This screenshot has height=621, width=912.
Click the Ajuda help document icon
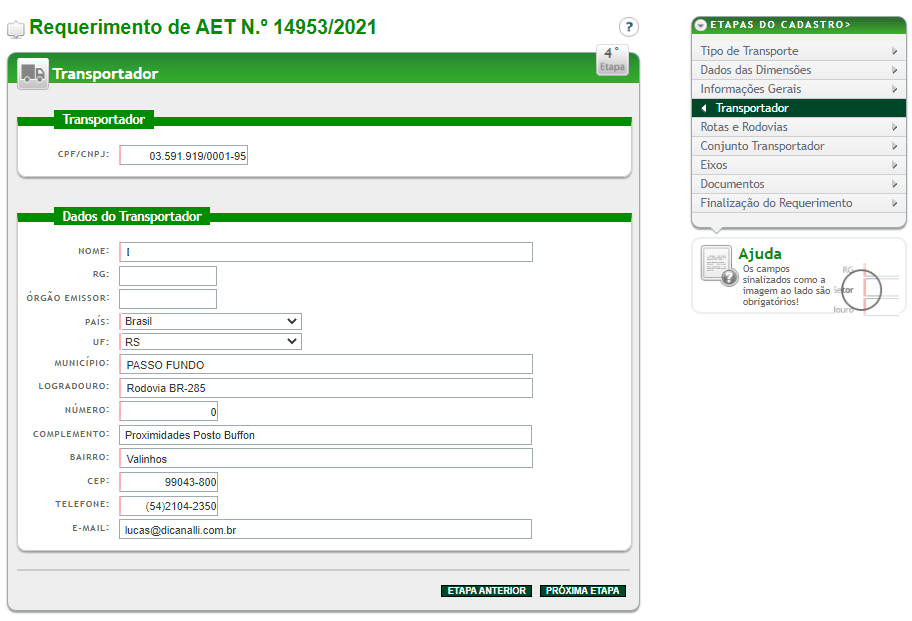click(717, 263)
